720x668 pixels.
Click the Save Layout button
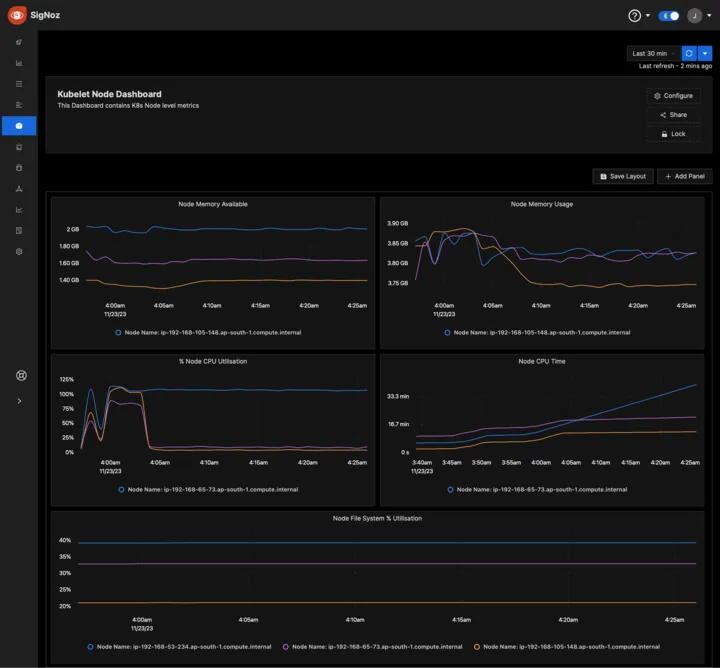coord(623,176)
